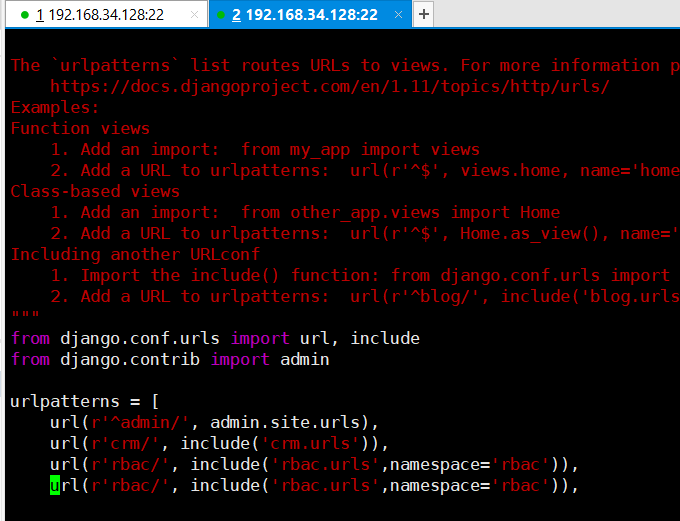The height and width of the screenshot is (521, 680).
Task: Click the 'Class-based views' comment line
Action: tap(95, 191)
